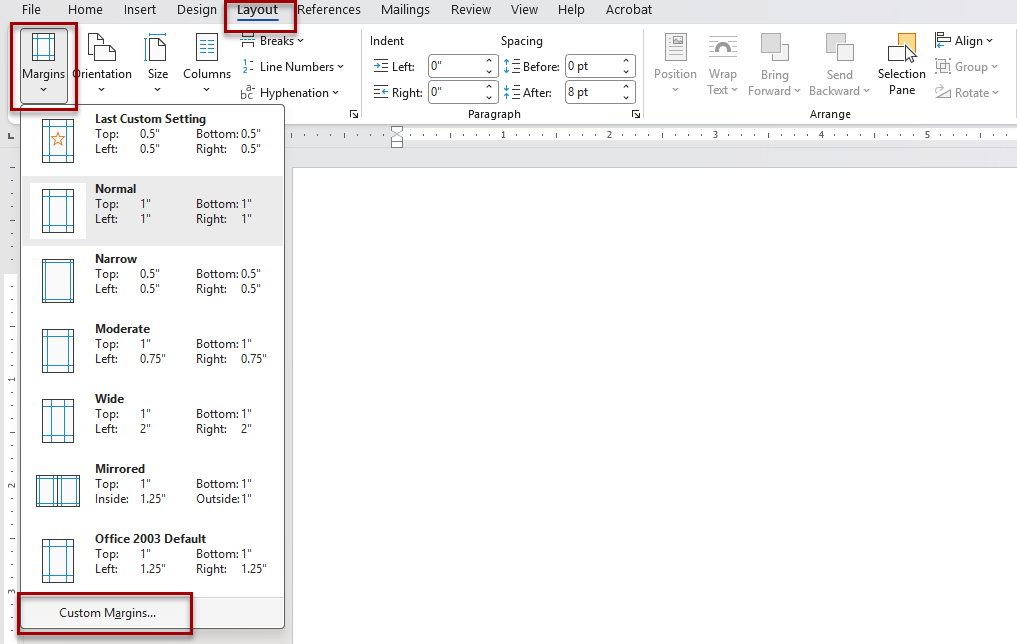Increase Spacing Before with up arrow

627,61
